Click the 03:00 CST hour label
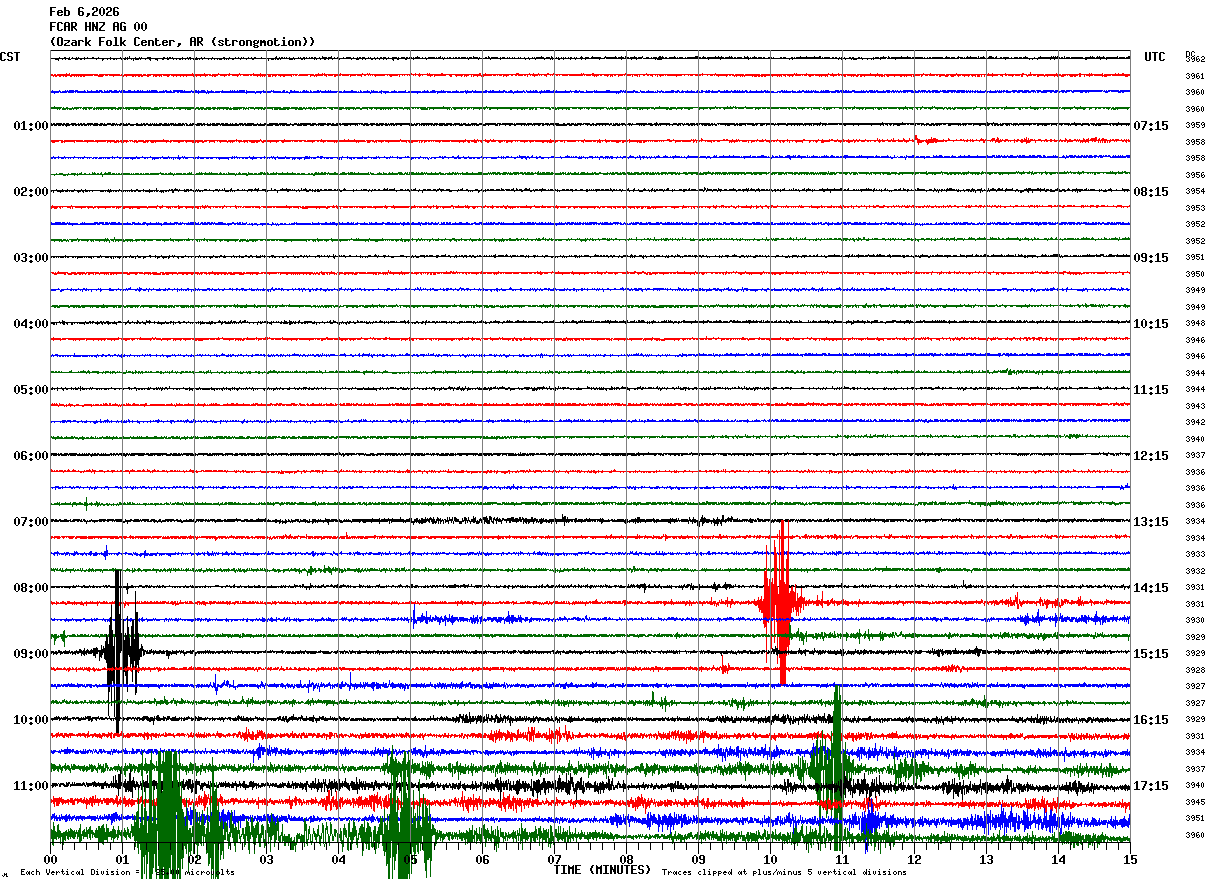Screen dimensions: 1210x886 click(x=31, y=258)
